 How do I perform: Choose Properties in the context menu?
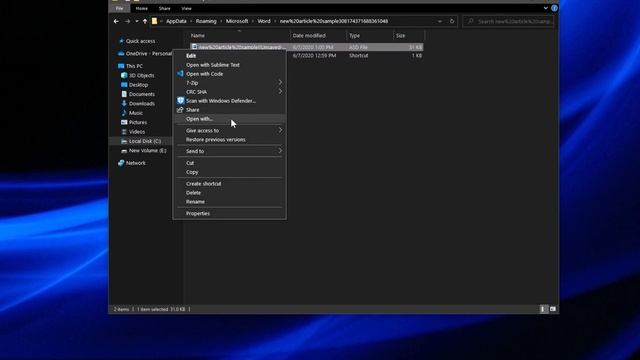[198, 213]
